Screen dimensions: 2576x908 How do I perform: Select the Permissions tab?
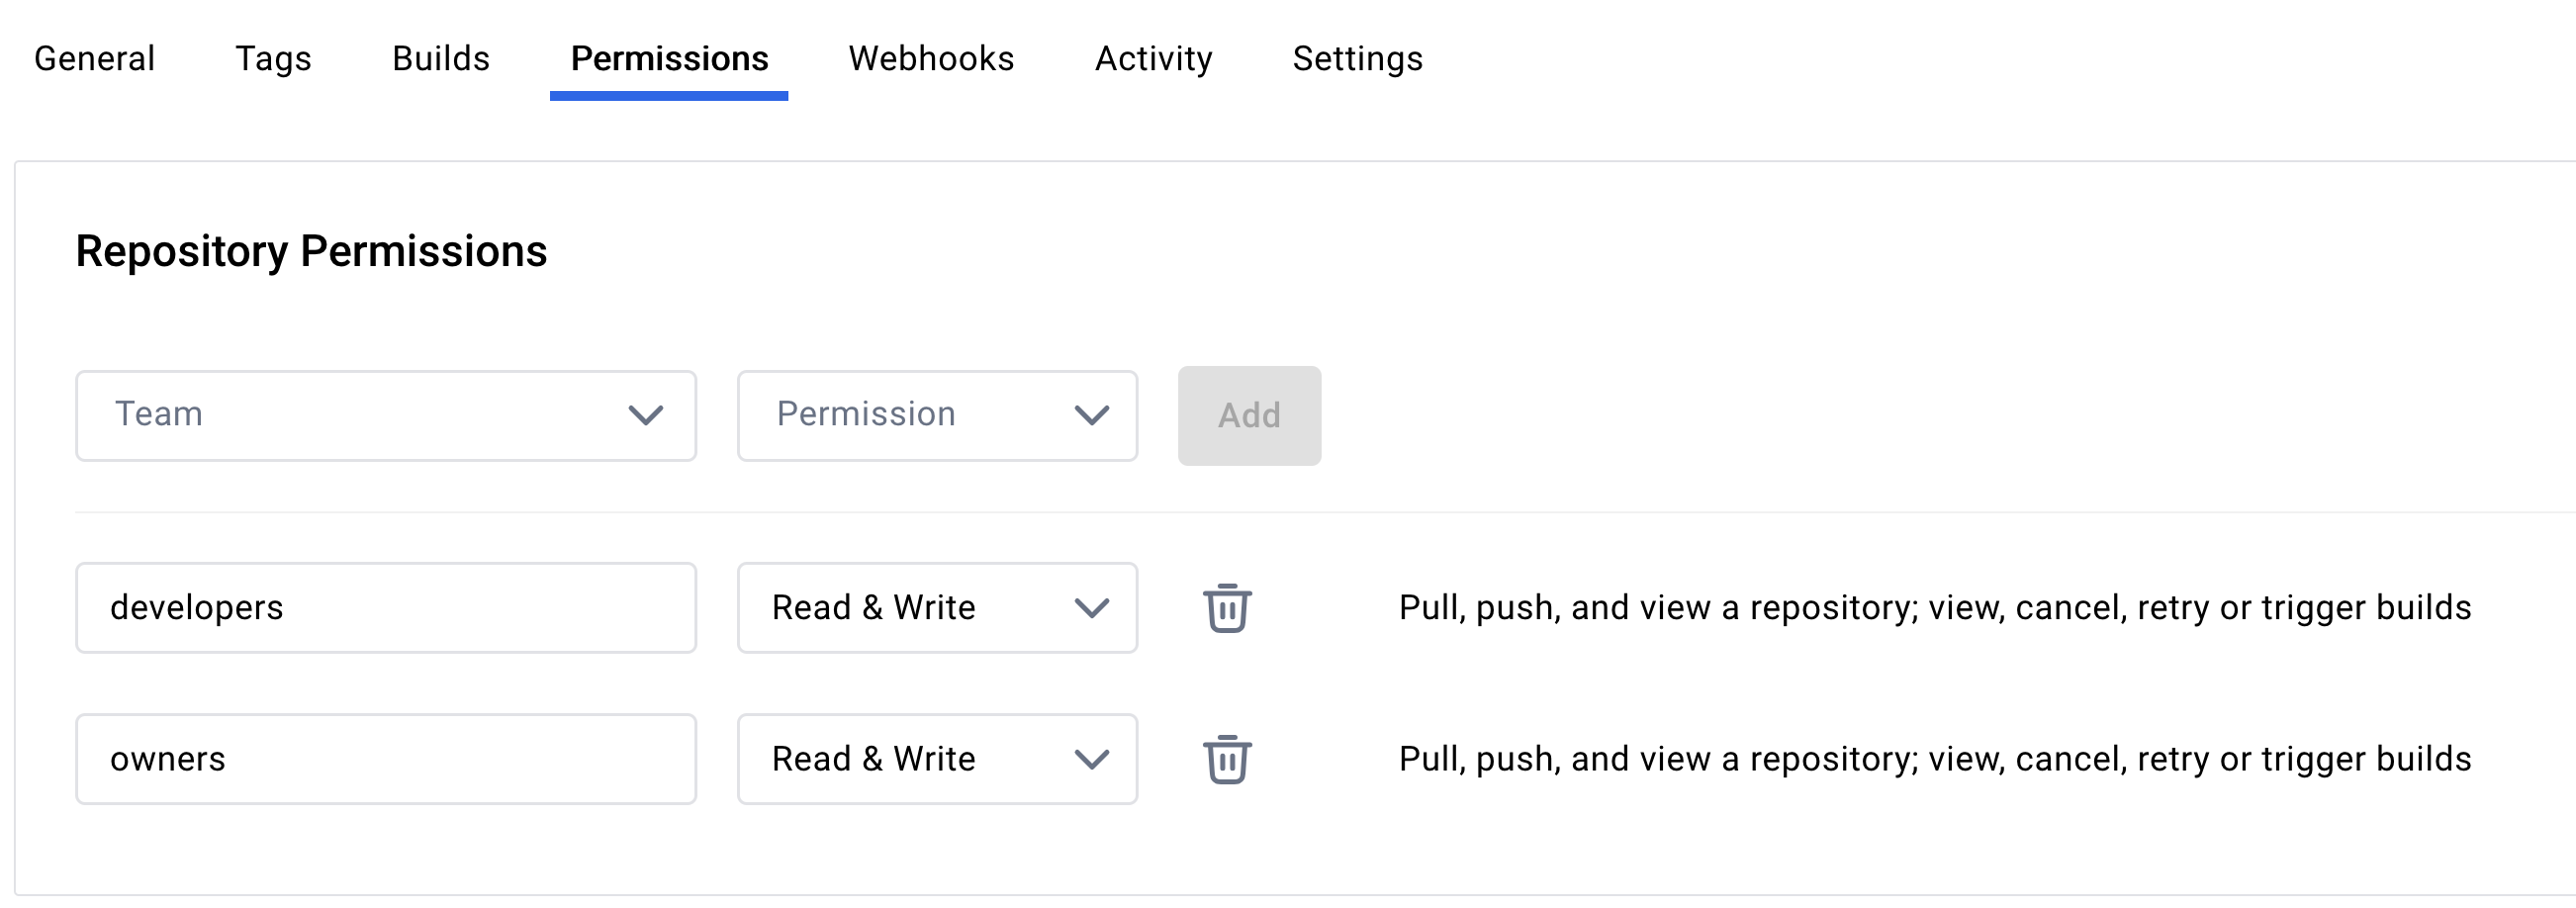pyautogui.click(x=669, y=59)
